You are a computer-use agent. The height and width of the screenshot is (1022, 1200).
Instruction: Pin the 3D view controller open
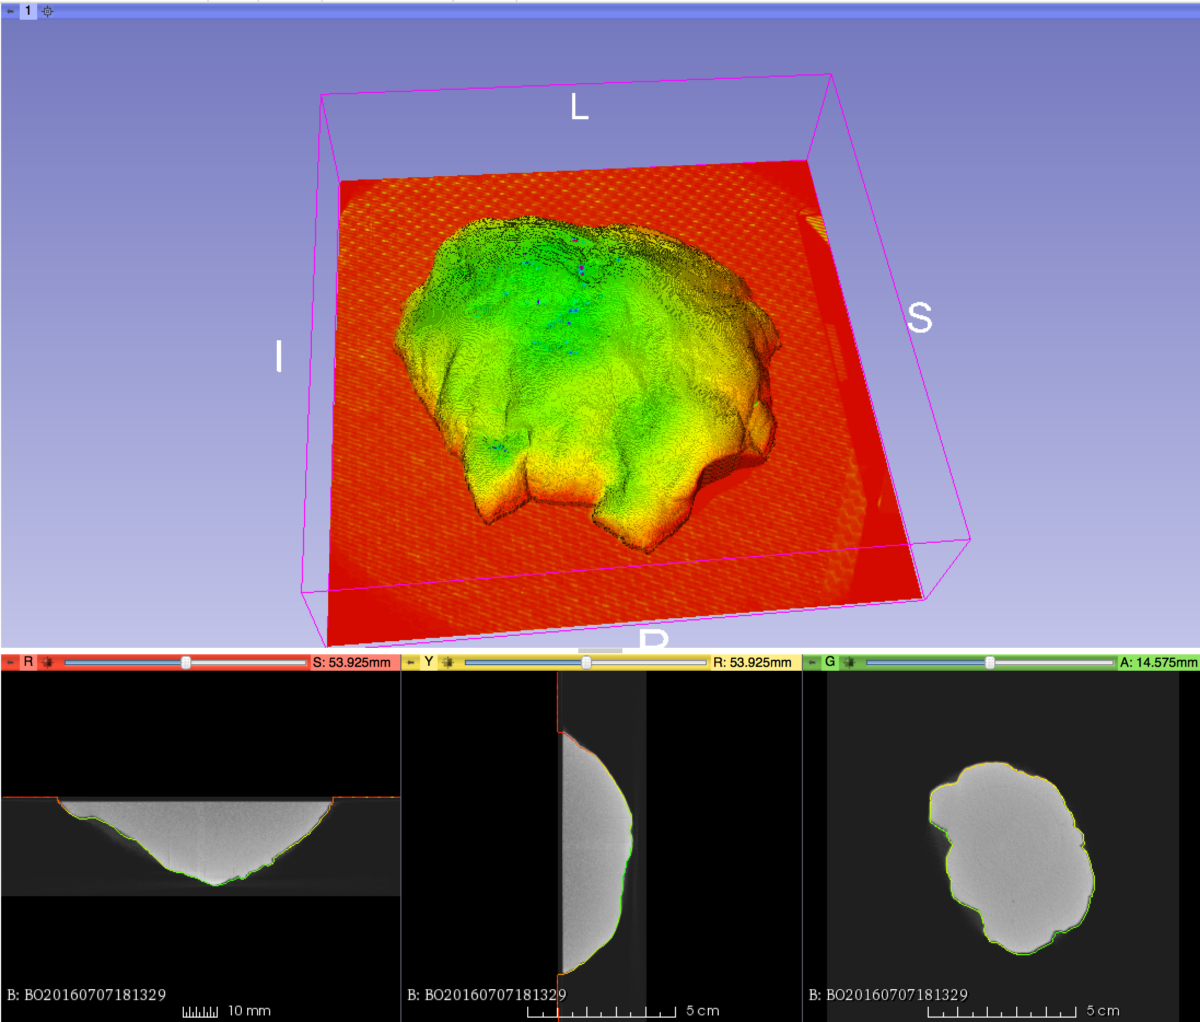(10, 11)
